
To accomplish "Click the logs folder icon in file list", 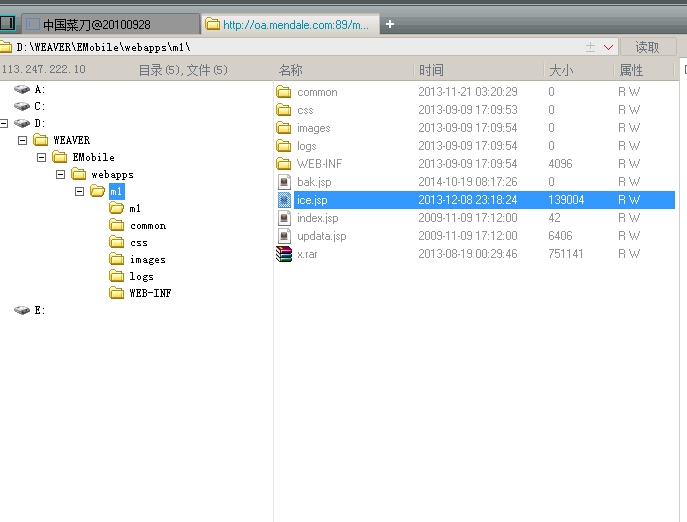I will point(284,146).
